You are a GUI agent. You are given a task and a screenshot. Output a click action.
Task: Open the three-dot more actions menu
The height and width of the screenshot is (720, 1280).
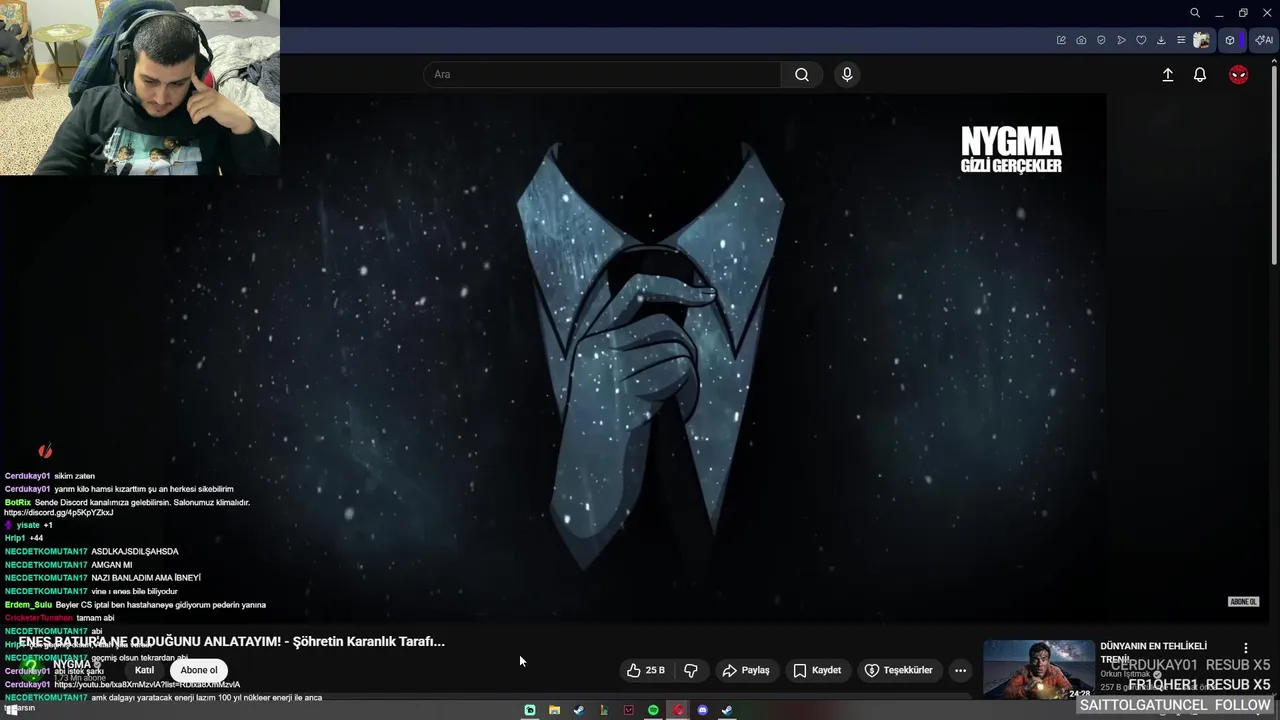(x=960, y=670)
